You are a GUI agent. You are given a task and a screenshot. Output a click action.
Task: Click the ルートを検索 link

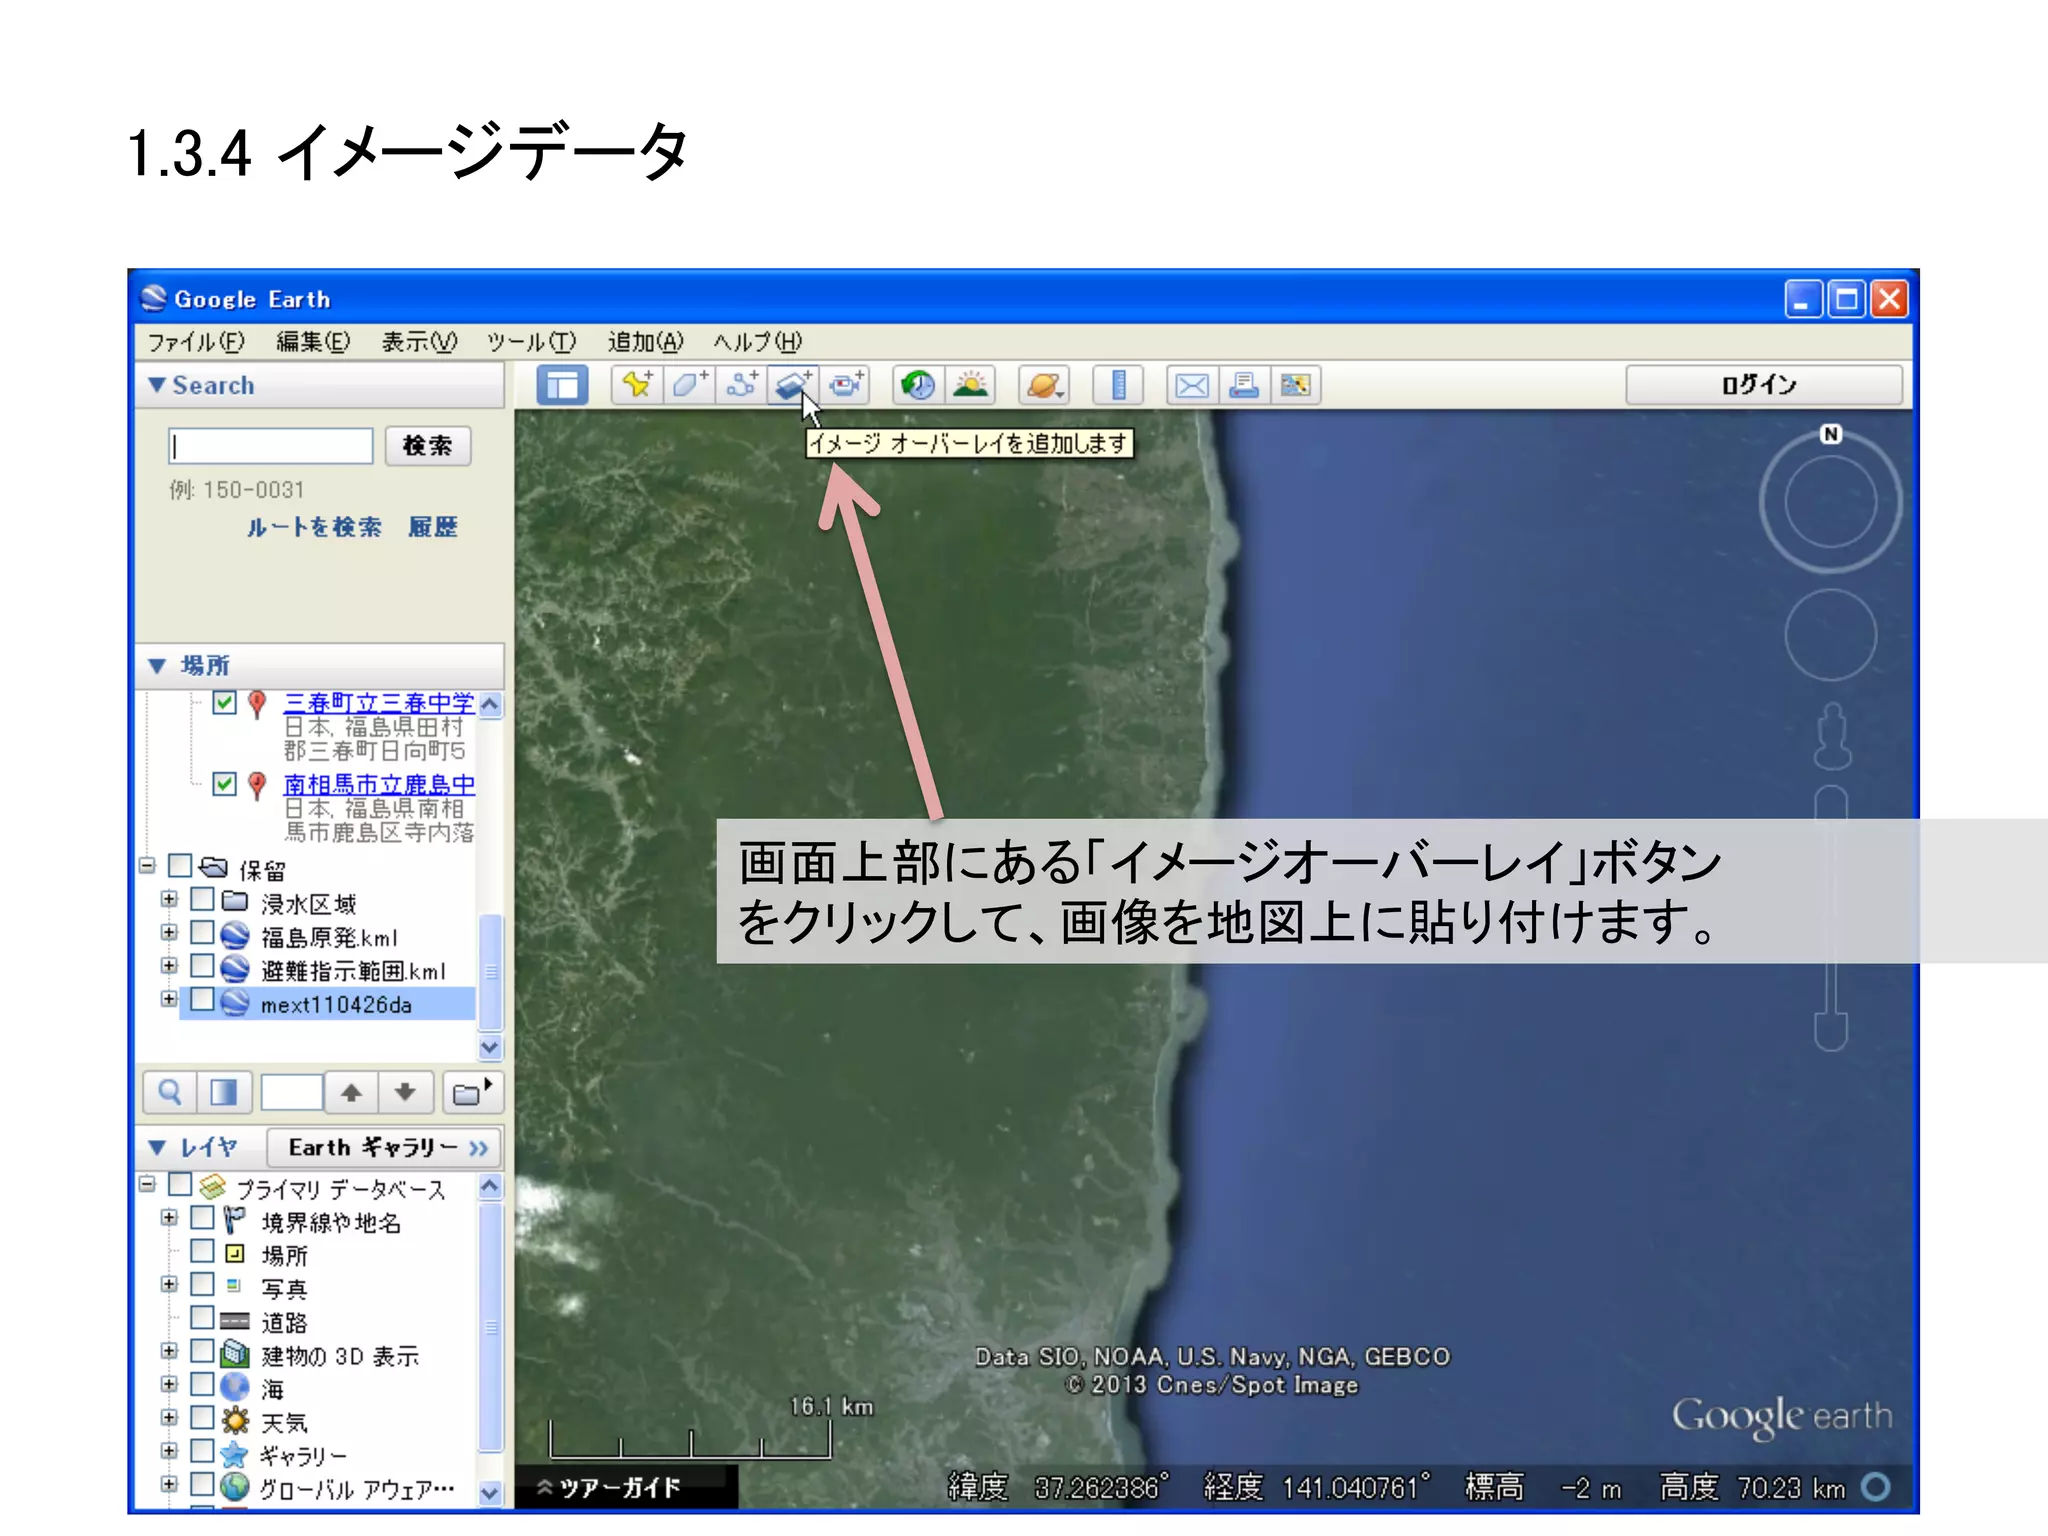coord(314,527)
